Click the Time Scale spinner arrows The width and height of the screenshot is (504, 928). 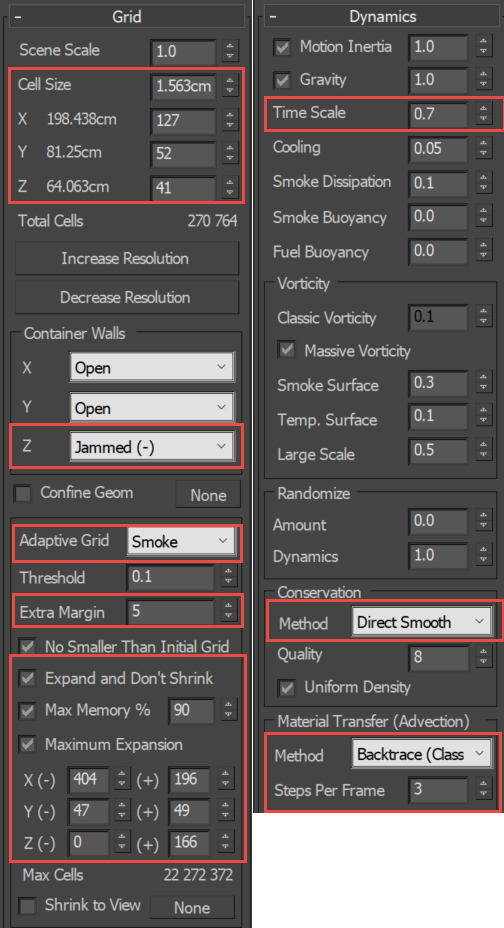(484, 114)
